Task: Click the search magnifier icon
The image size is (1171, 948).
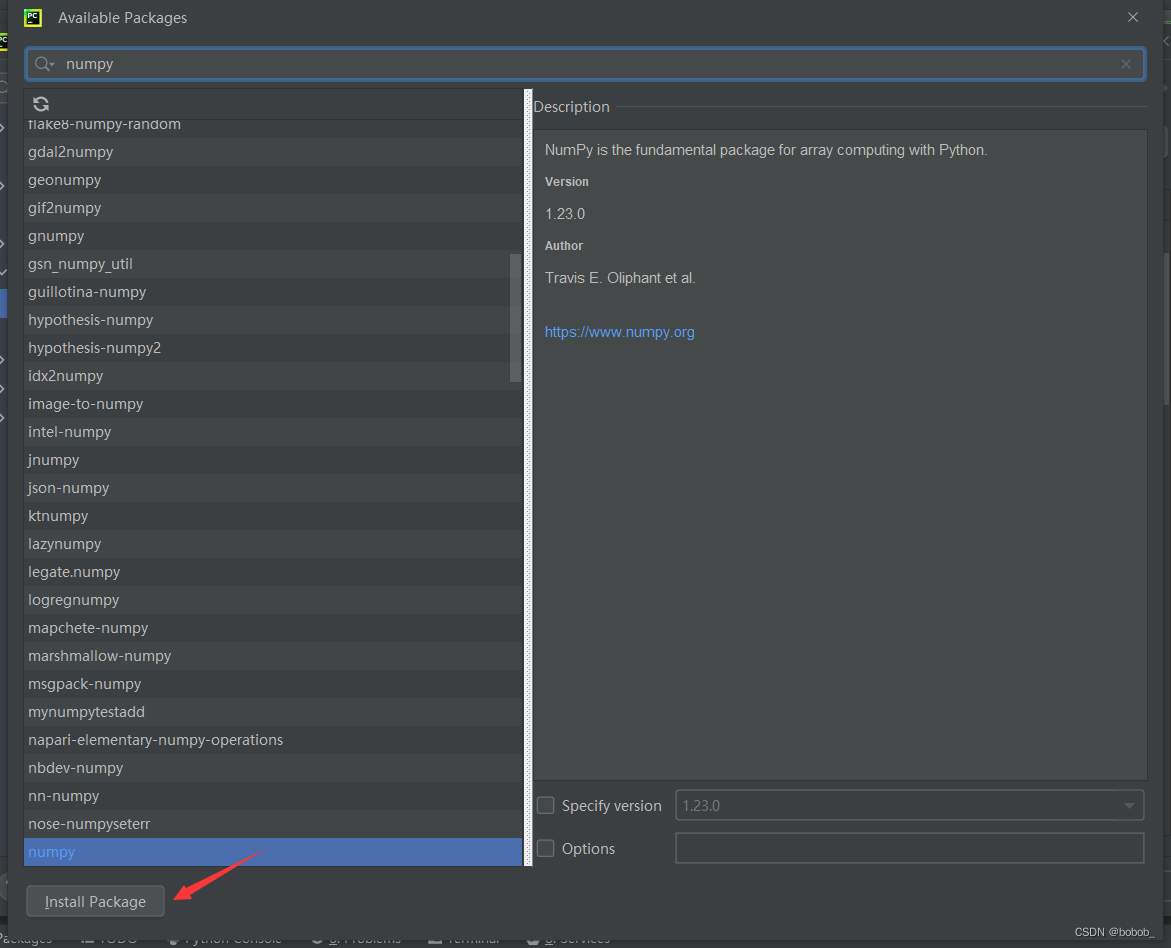Action: tap(43, 64)
